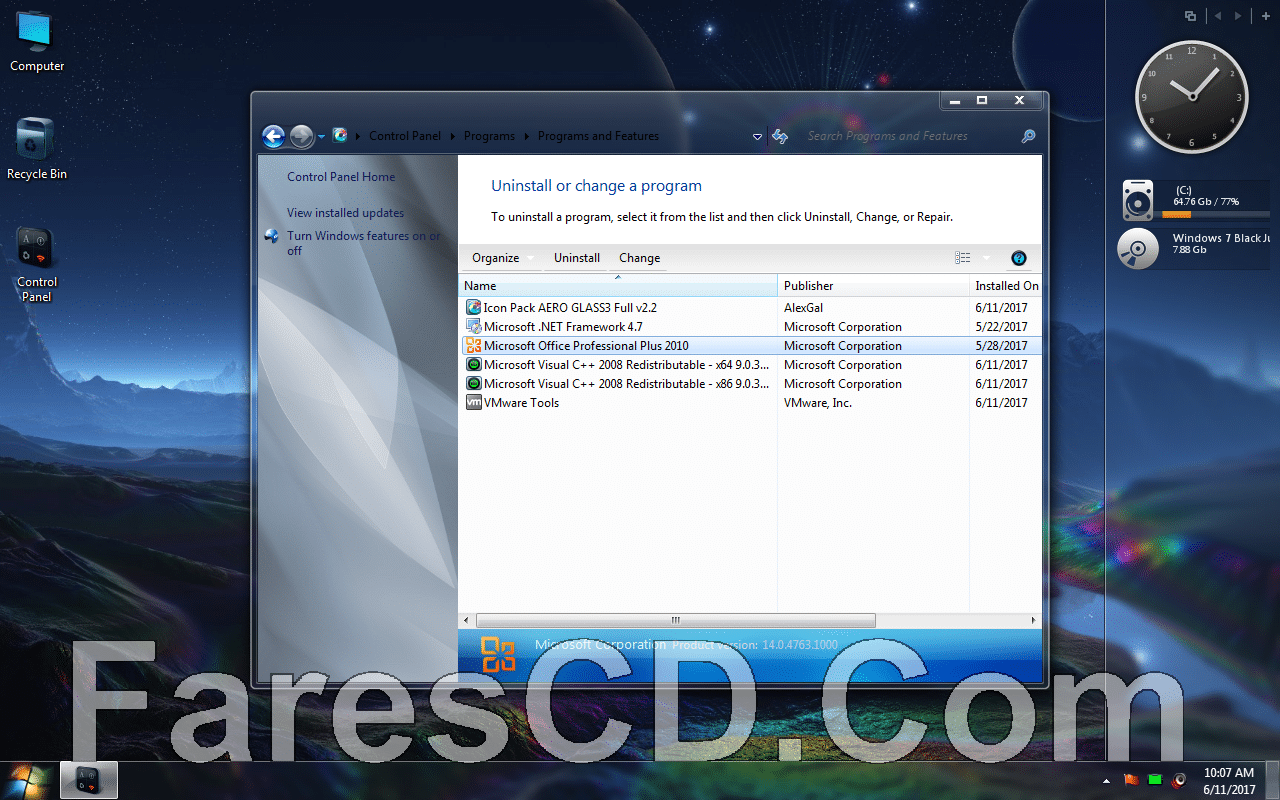Expand the arrow after Control Panel breadcrumb
Image resolution: width=1280 pixels, height=800 pixels.
[x=452, y=136]
